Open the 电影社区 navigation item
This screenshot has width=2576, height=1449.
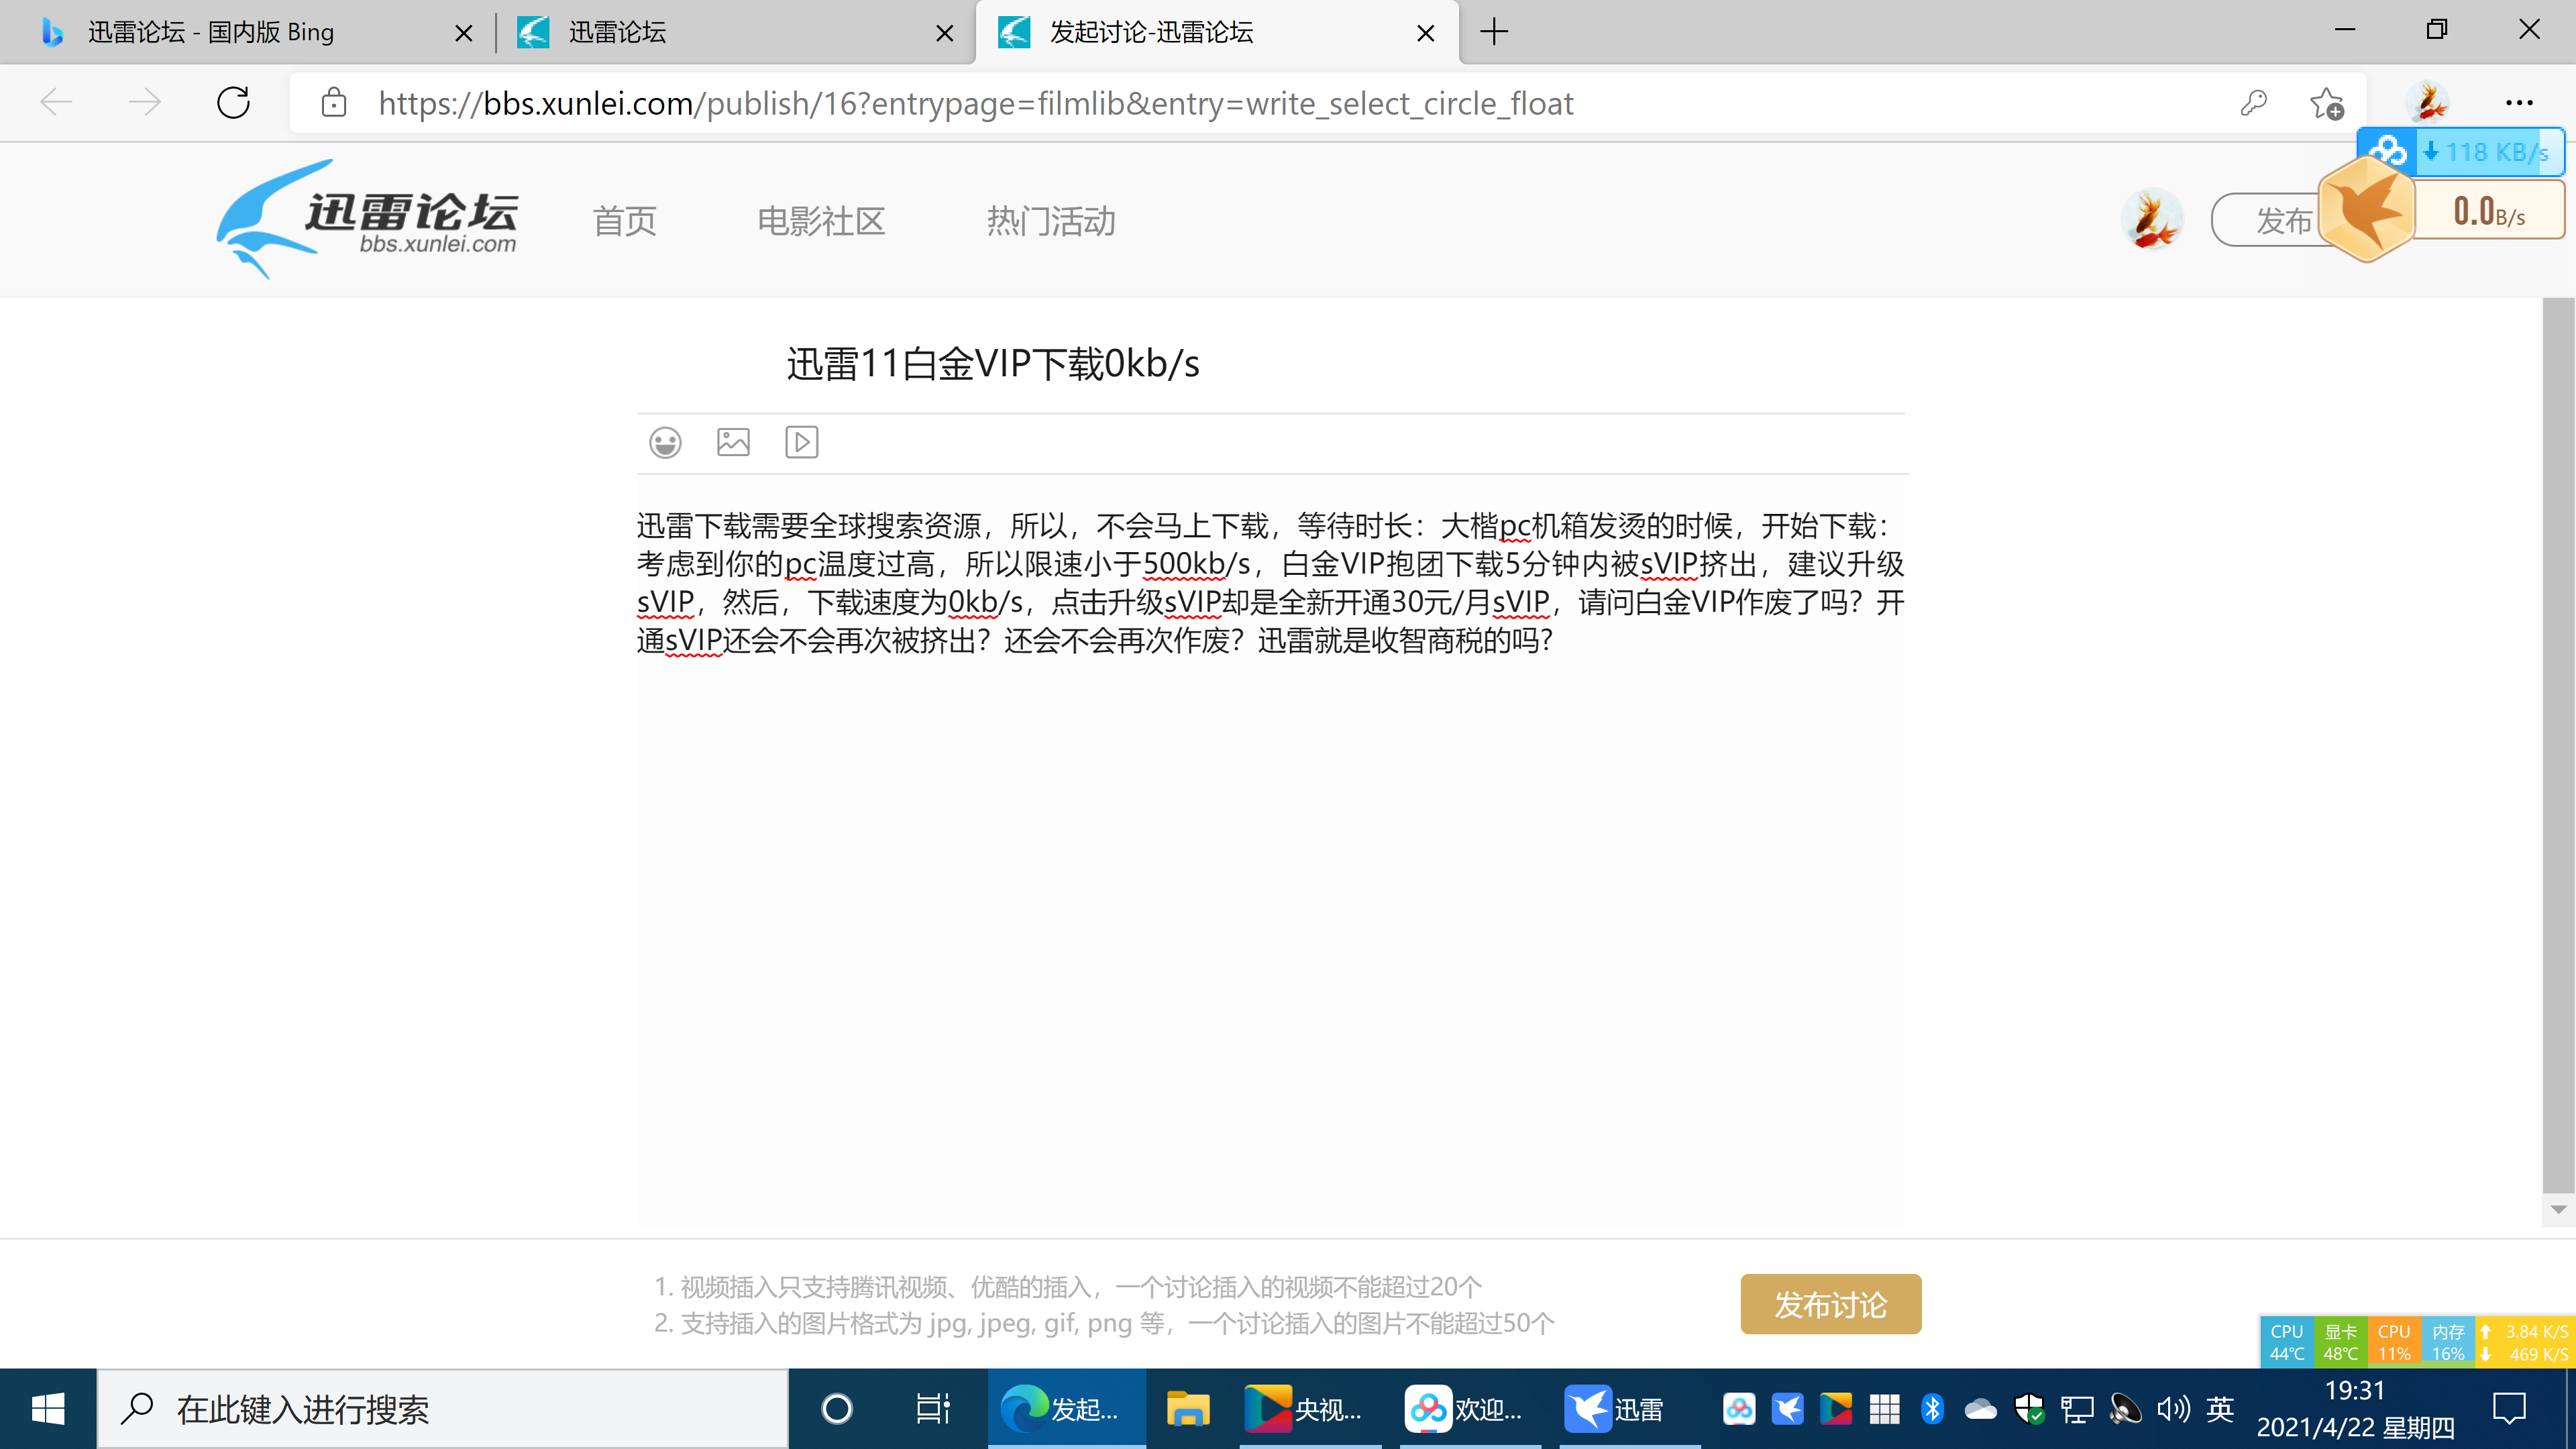pos(820,221)
